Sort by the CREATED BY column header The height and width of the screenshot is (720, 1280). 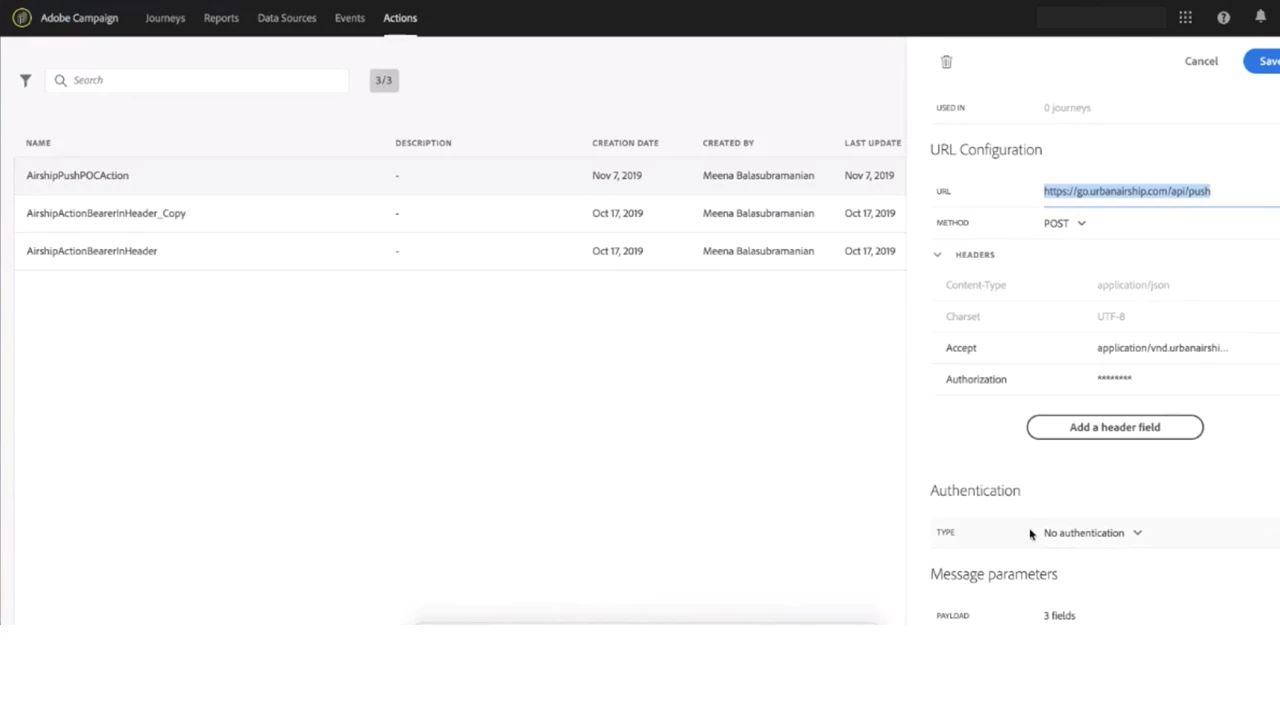728,143
